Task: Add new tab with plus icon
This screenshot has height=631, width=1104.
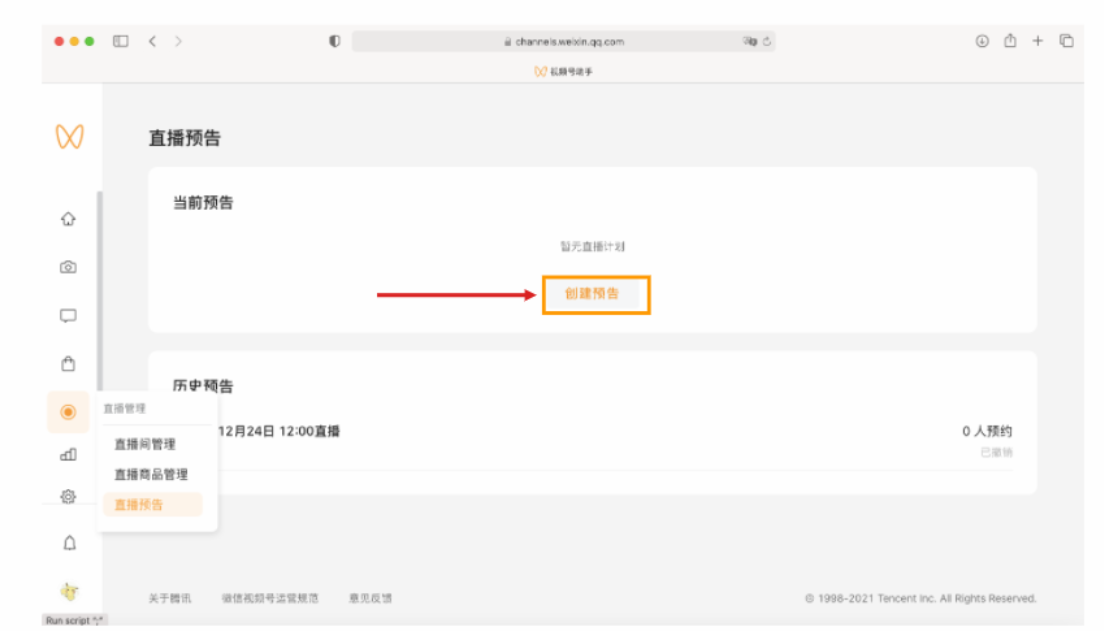Action: (1038, 42)
